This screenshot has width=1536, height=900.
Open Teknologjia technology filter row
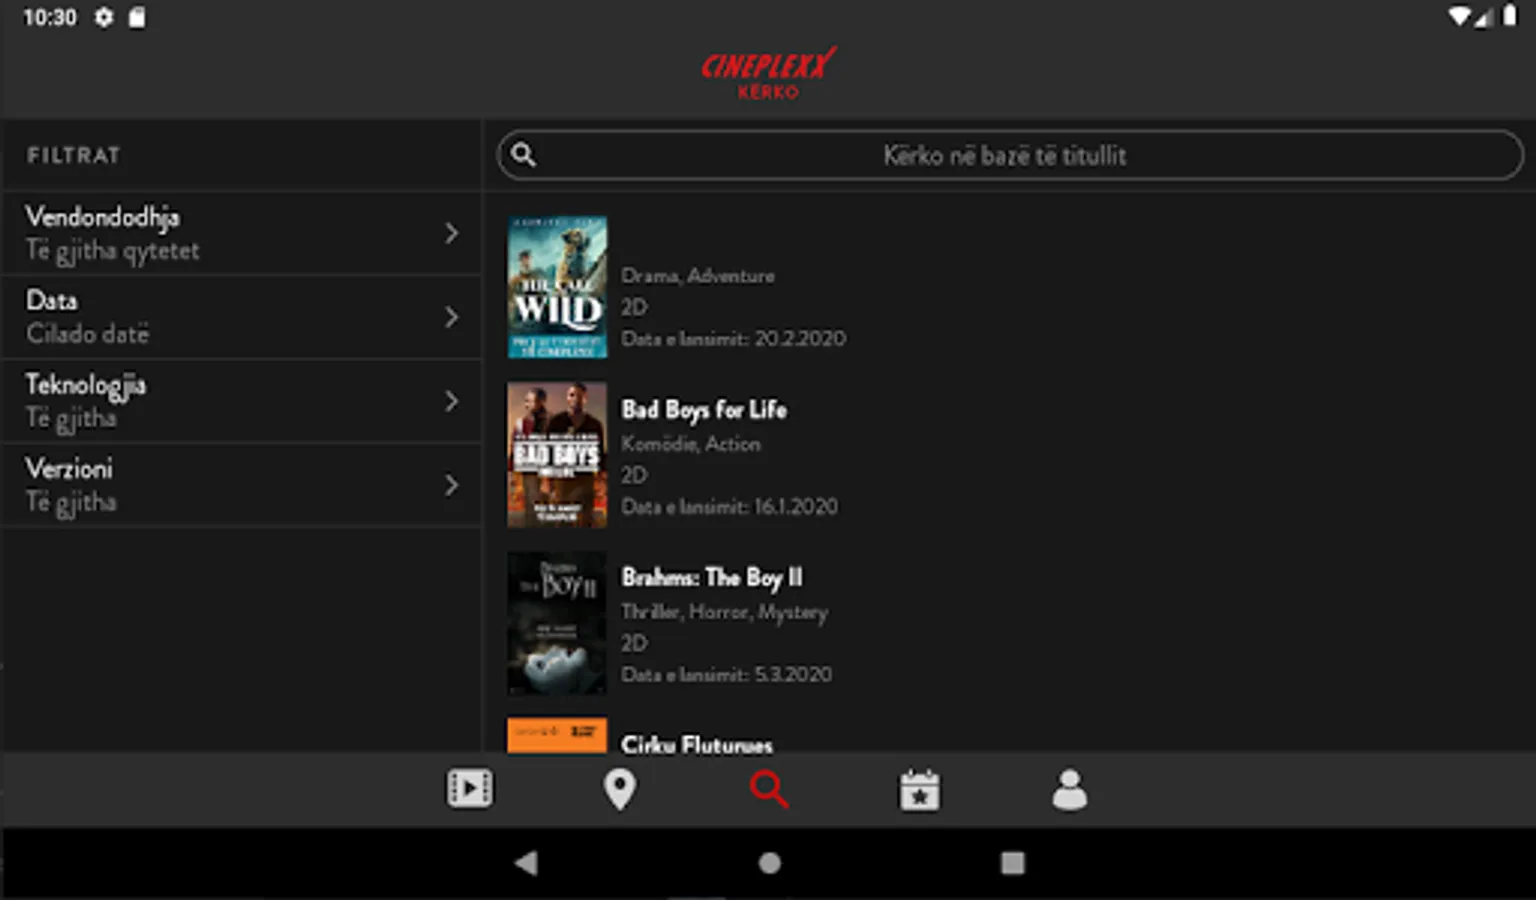coord(242,401)
